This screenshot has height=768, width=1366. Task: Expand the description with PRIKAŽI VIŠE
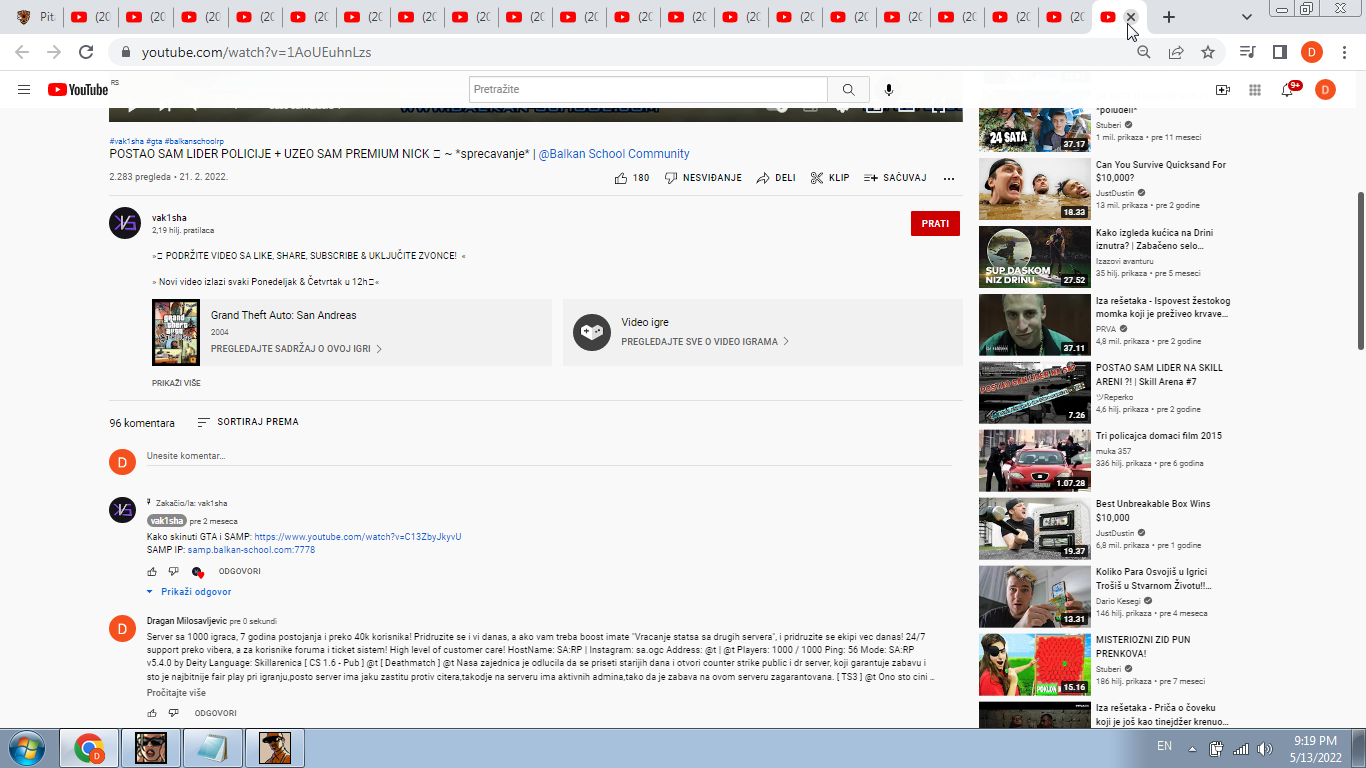point(176,383)
